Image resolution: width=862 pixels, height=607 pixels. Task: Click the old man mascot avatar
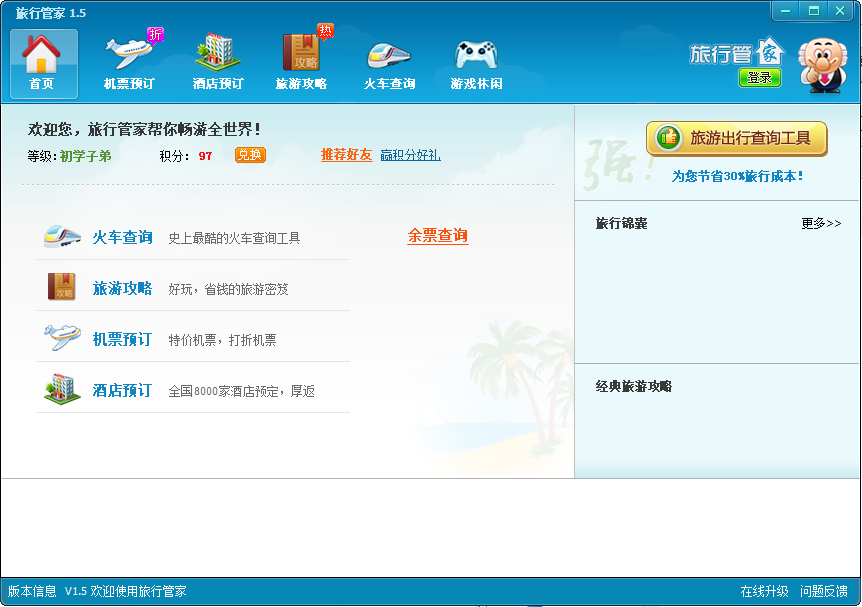point(822,65)
